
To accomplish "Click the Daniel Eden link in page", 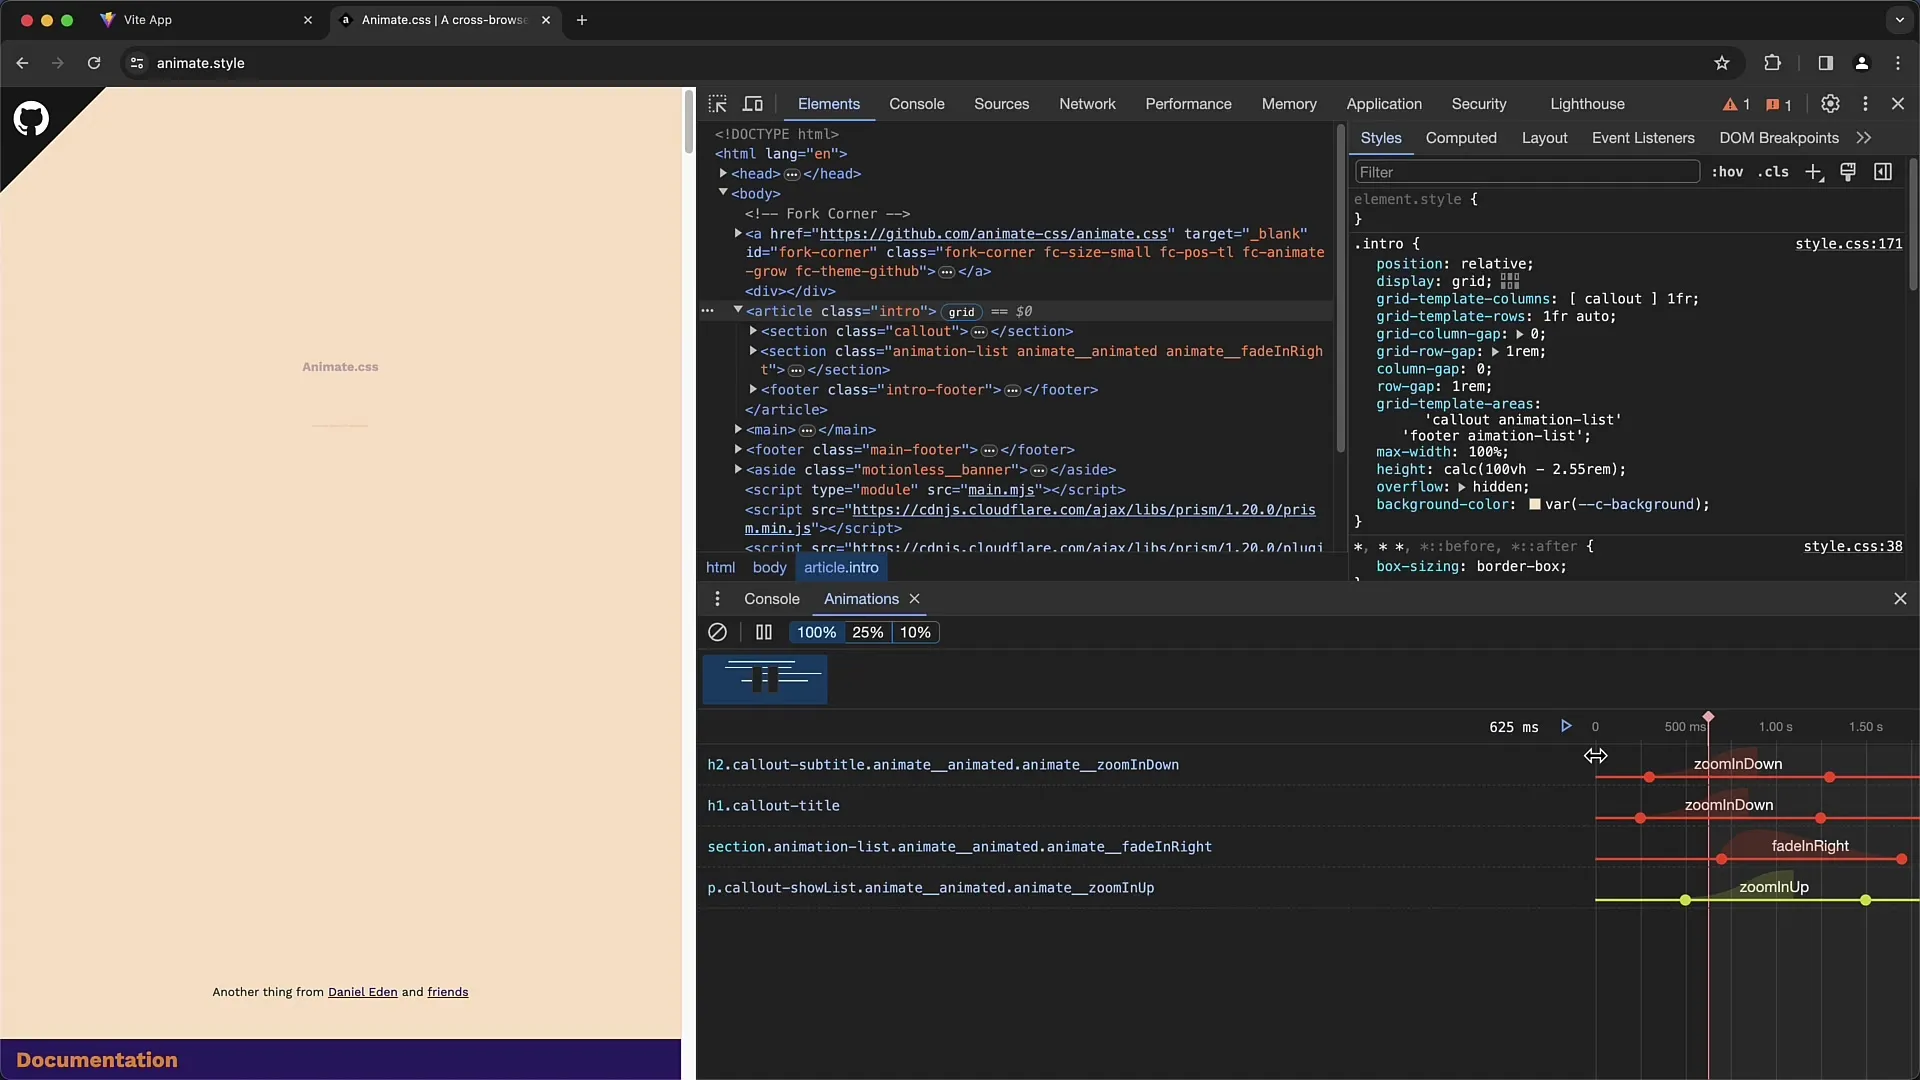I will [x=363, y=992].
